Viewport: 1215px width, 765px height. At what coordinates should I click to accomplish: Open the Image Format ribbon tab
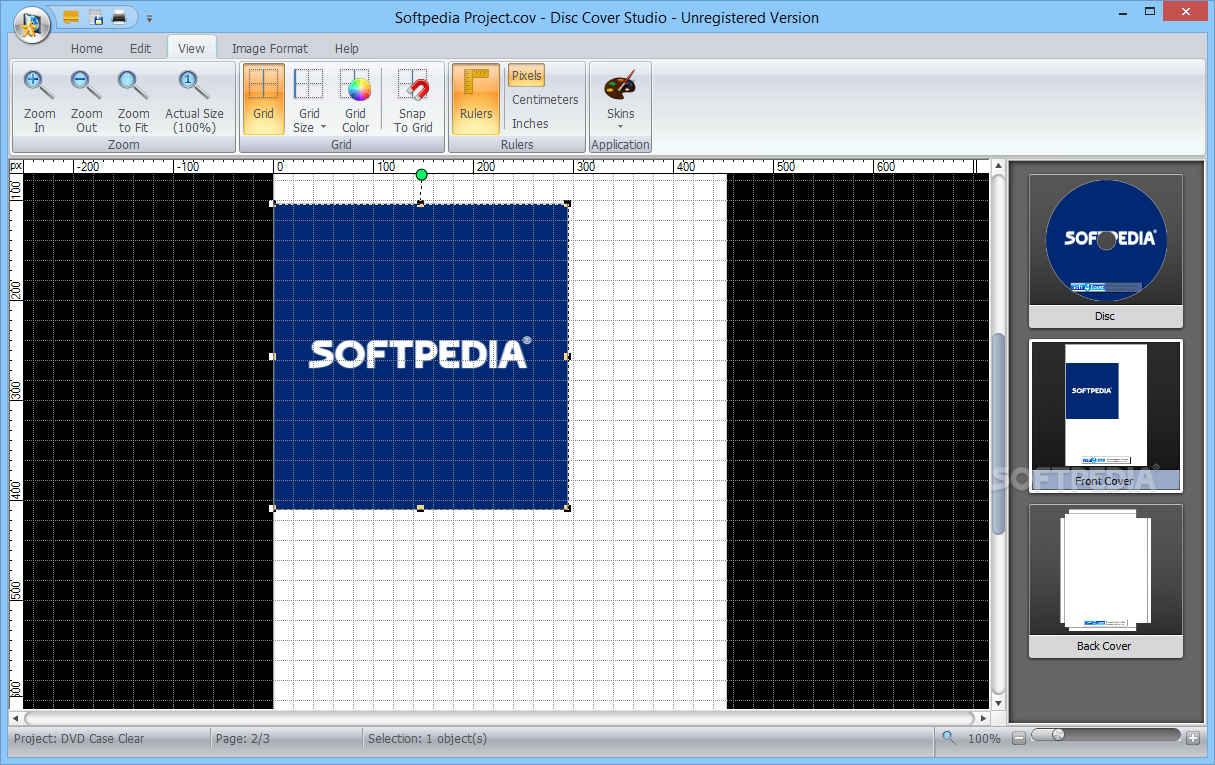[270, 48]
